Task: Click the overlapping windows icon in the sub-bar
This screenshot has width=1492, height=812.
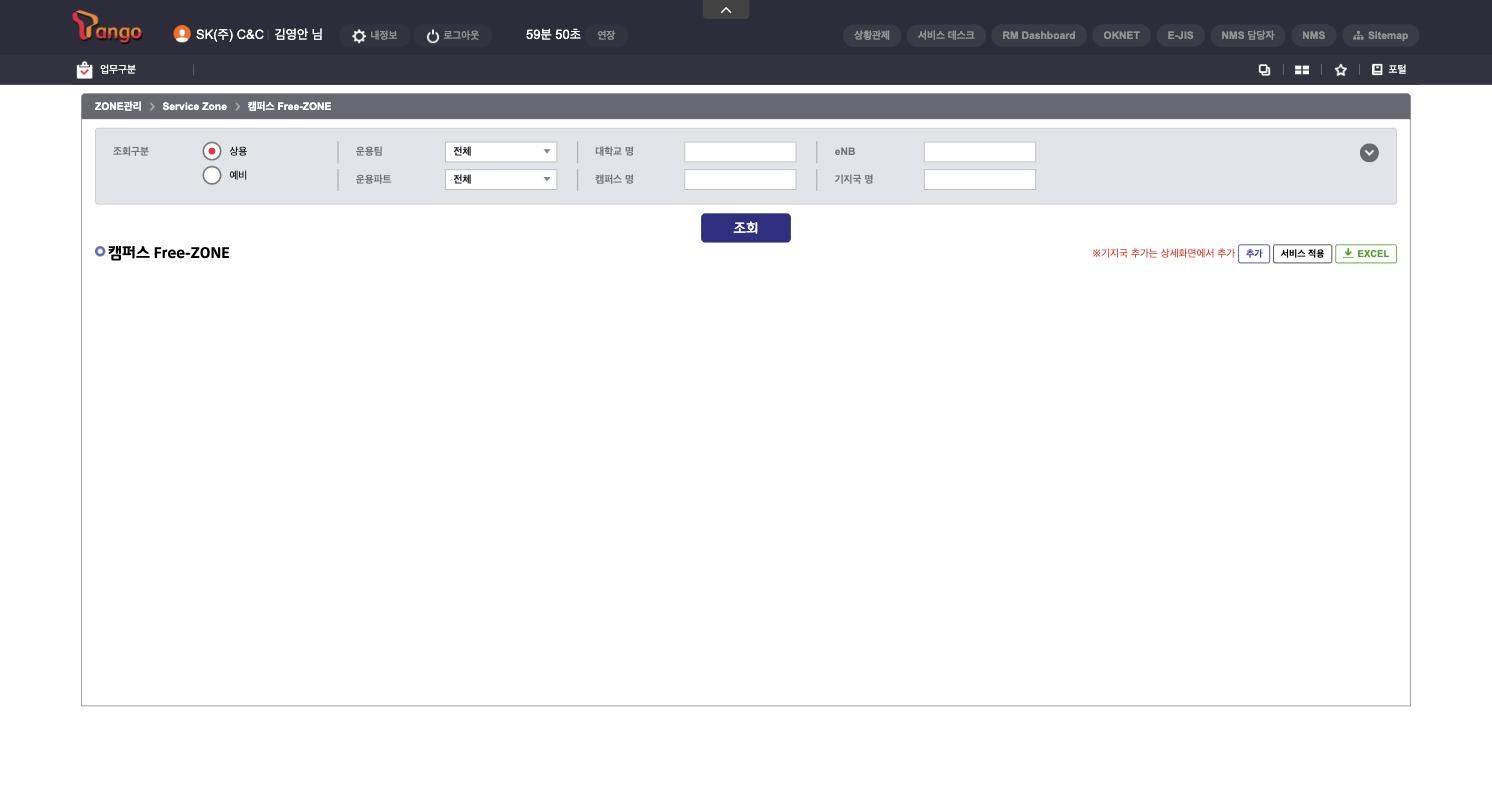Action: click(x=1264, y=70)
